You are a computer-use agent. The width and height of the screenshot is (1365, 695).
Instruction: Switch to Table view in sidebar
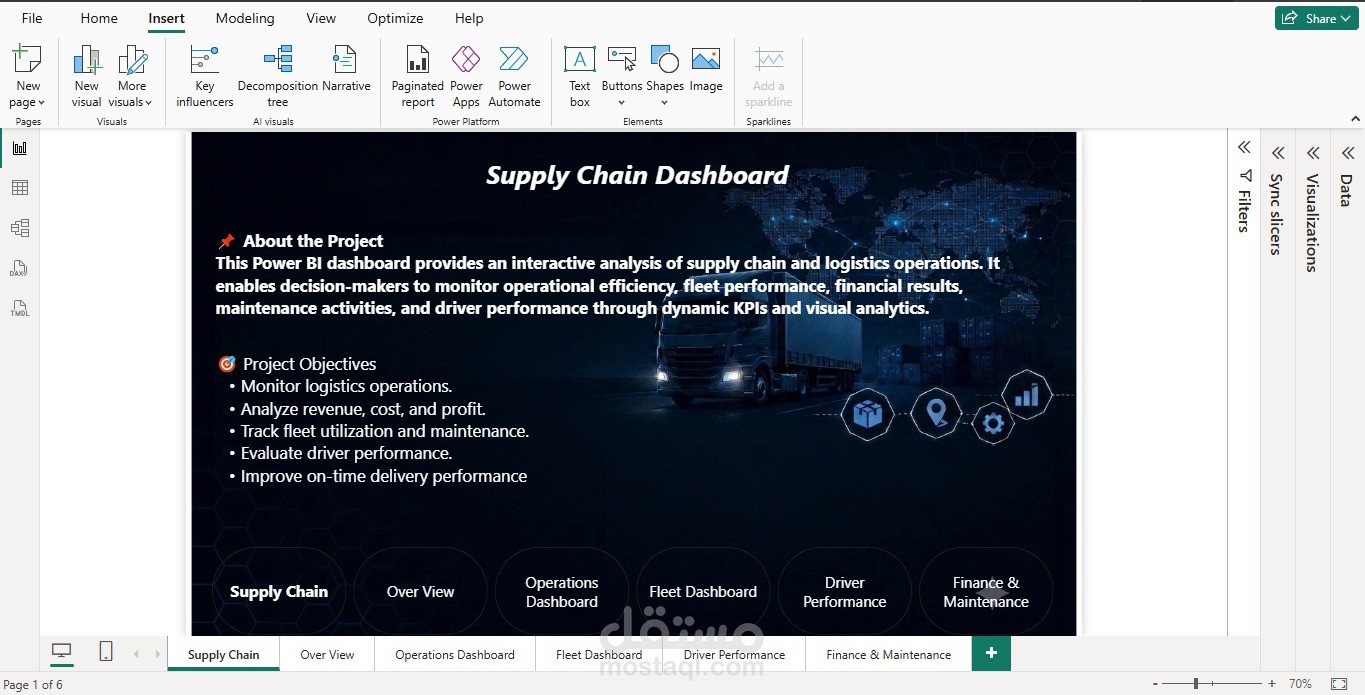pos(20,188)
